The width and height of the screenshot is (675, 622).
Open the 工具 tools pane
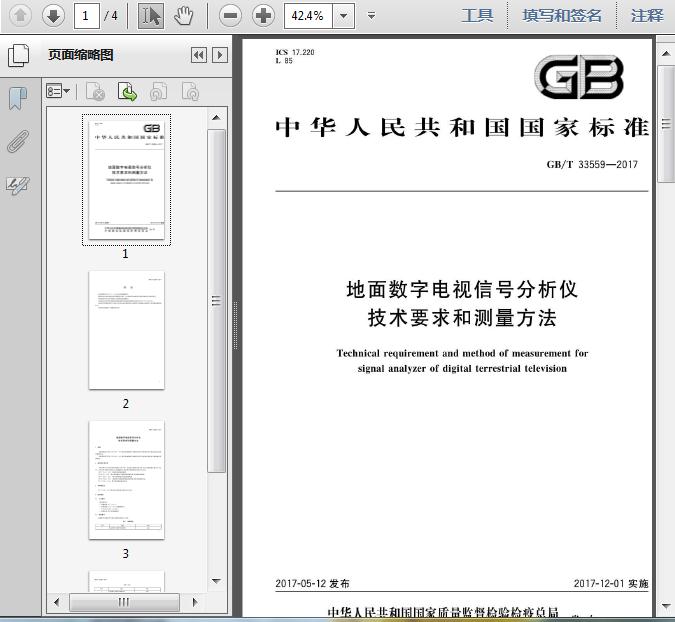[477, 15]
